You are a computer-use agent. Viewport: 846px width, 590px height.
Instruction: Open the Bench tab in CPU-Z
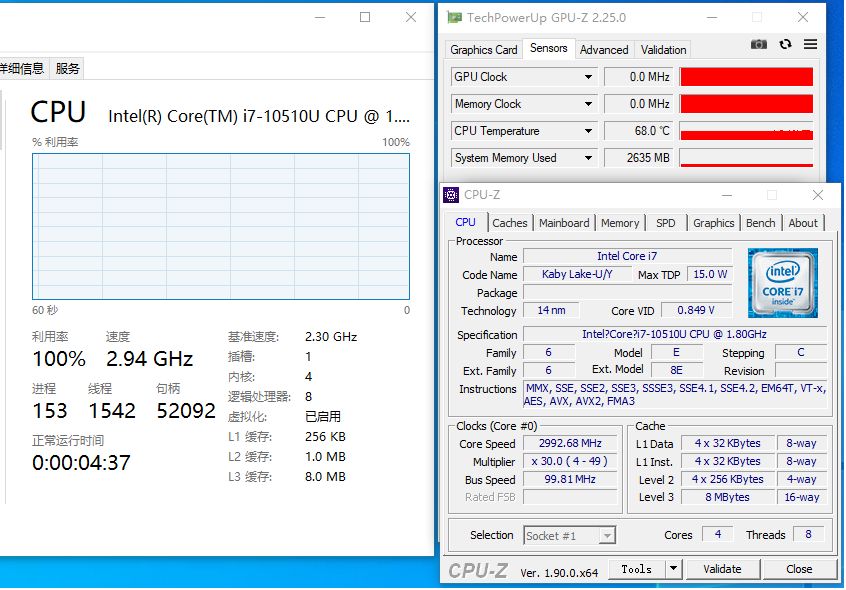click(x=760, y=223)
